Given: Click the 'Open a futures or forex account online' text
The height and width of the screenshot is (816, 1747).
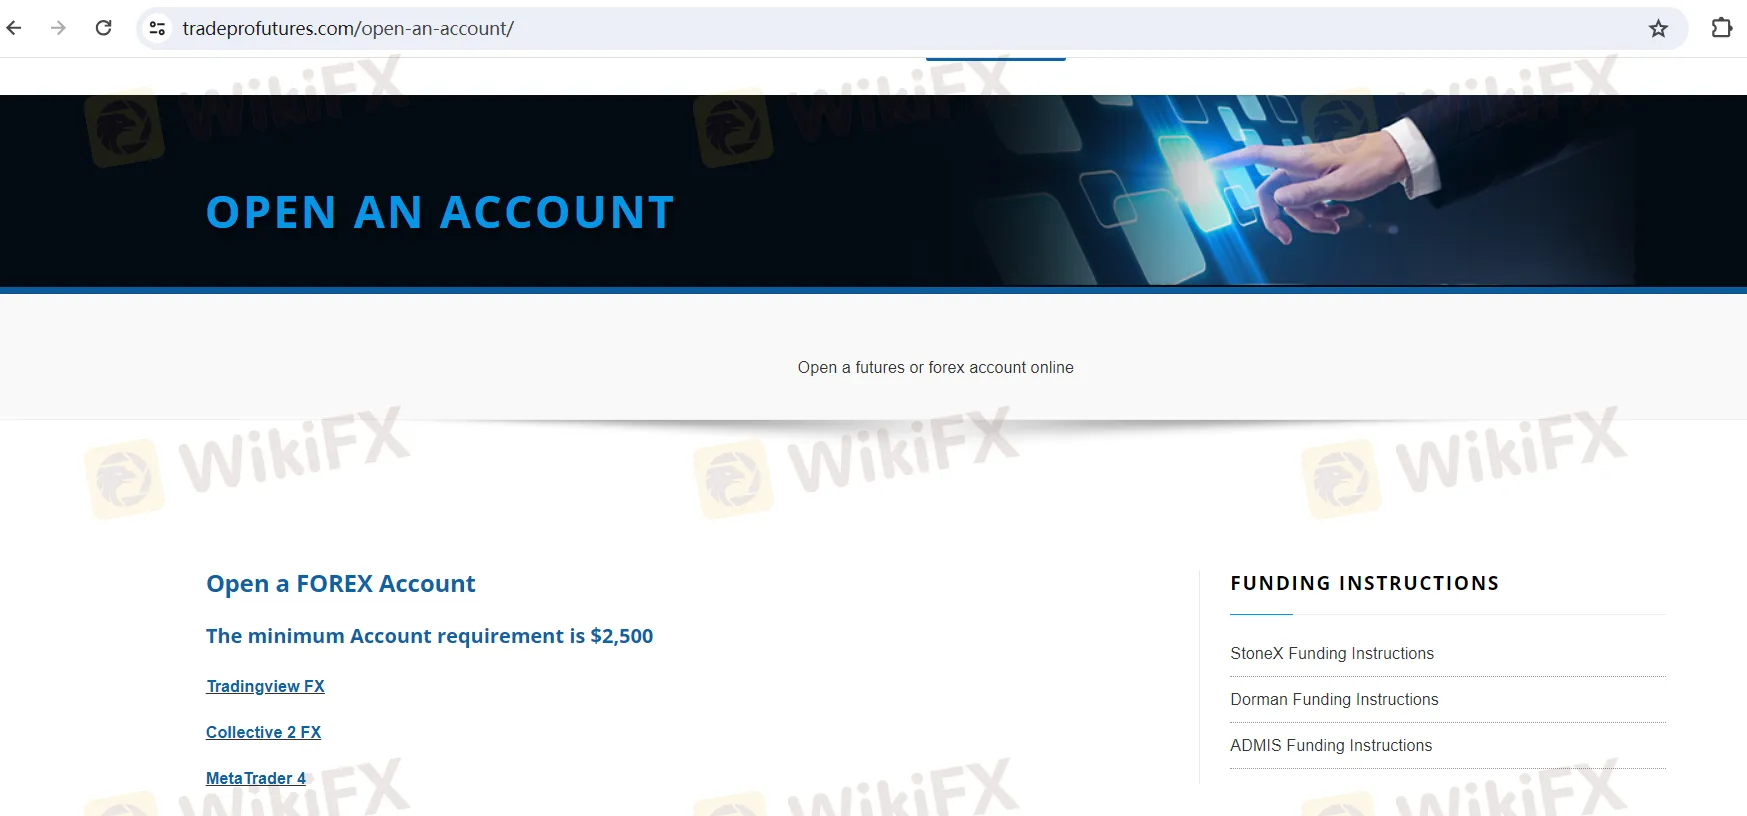Looking at the screenshot, I should [x=935, y=367].
